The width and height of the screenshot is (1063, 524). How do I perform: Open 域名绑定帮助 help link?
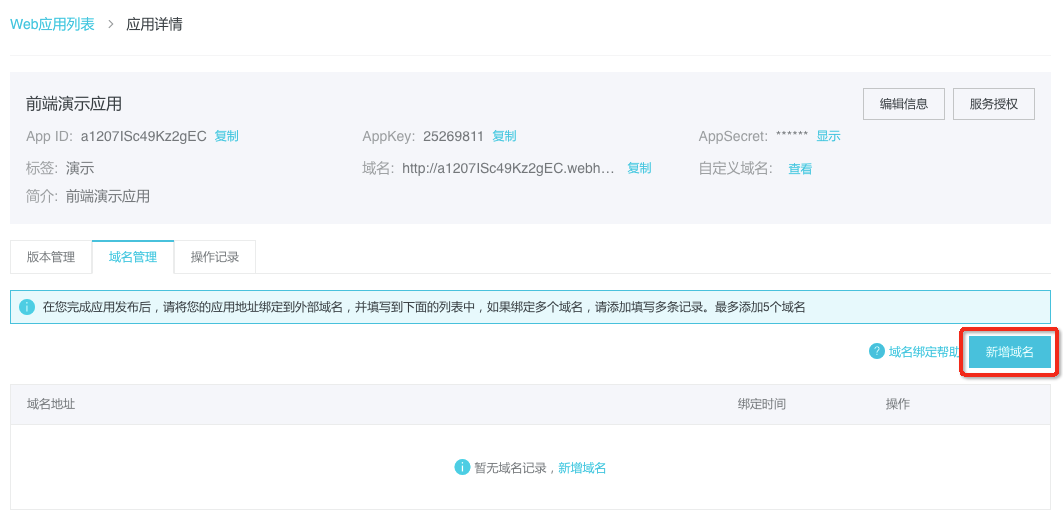coord(923,352)
